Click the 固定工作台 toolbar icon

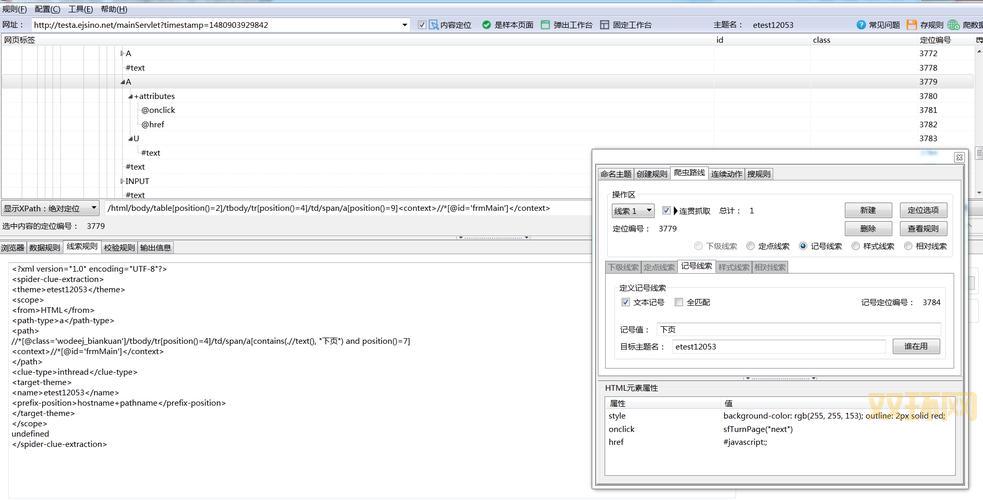point(605,25)
